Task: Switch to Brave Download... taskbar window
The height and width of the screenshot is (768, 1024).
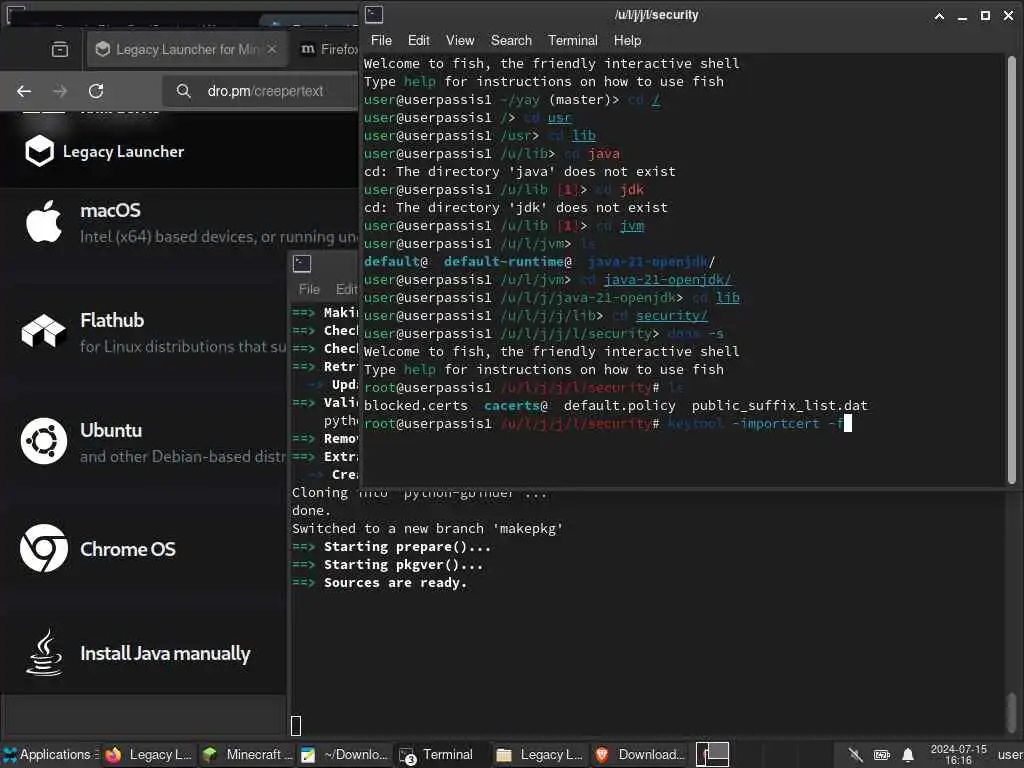Action: click(x=639, y=755)
